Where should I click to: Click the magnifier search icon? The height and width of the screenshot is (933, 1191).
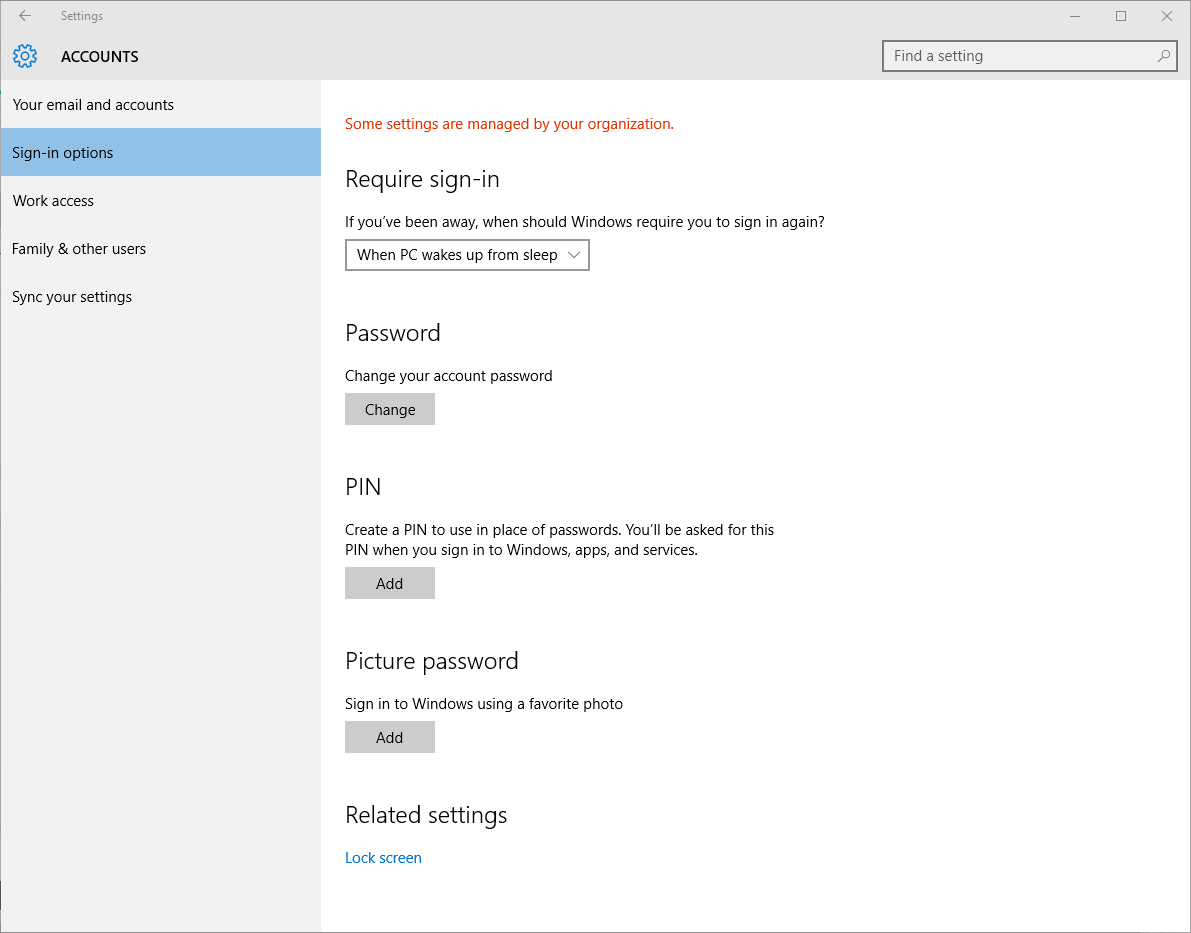click(1164, 56)
